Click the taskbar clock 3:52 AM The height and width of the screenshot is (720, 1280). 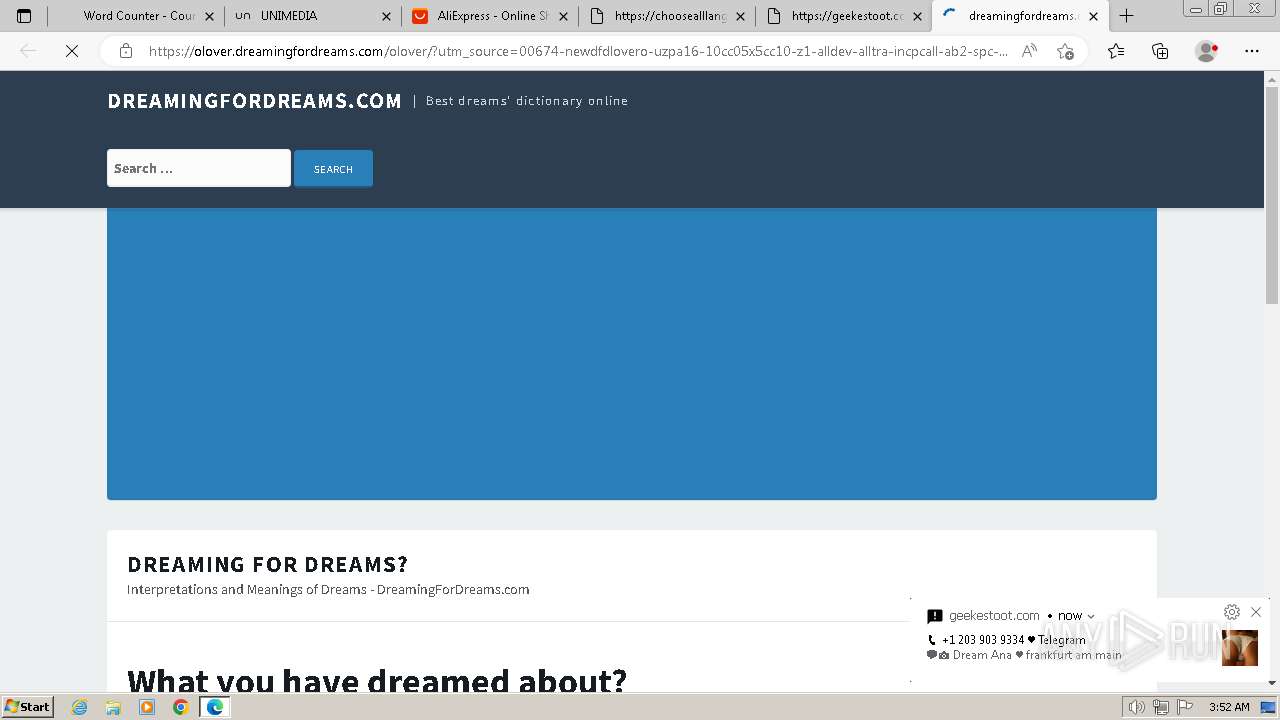pos(1229,707)
